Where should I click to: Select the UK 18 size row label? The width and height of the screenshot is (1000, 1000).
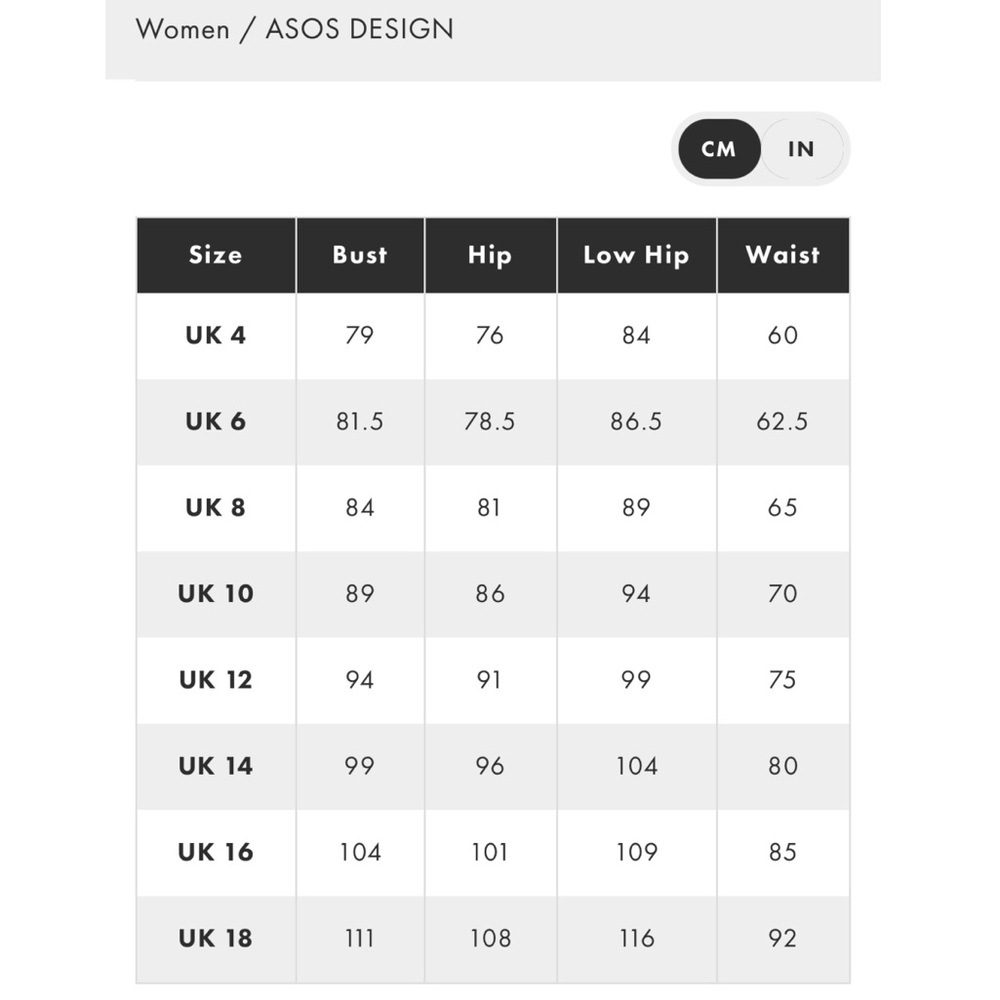coord(216,938)
